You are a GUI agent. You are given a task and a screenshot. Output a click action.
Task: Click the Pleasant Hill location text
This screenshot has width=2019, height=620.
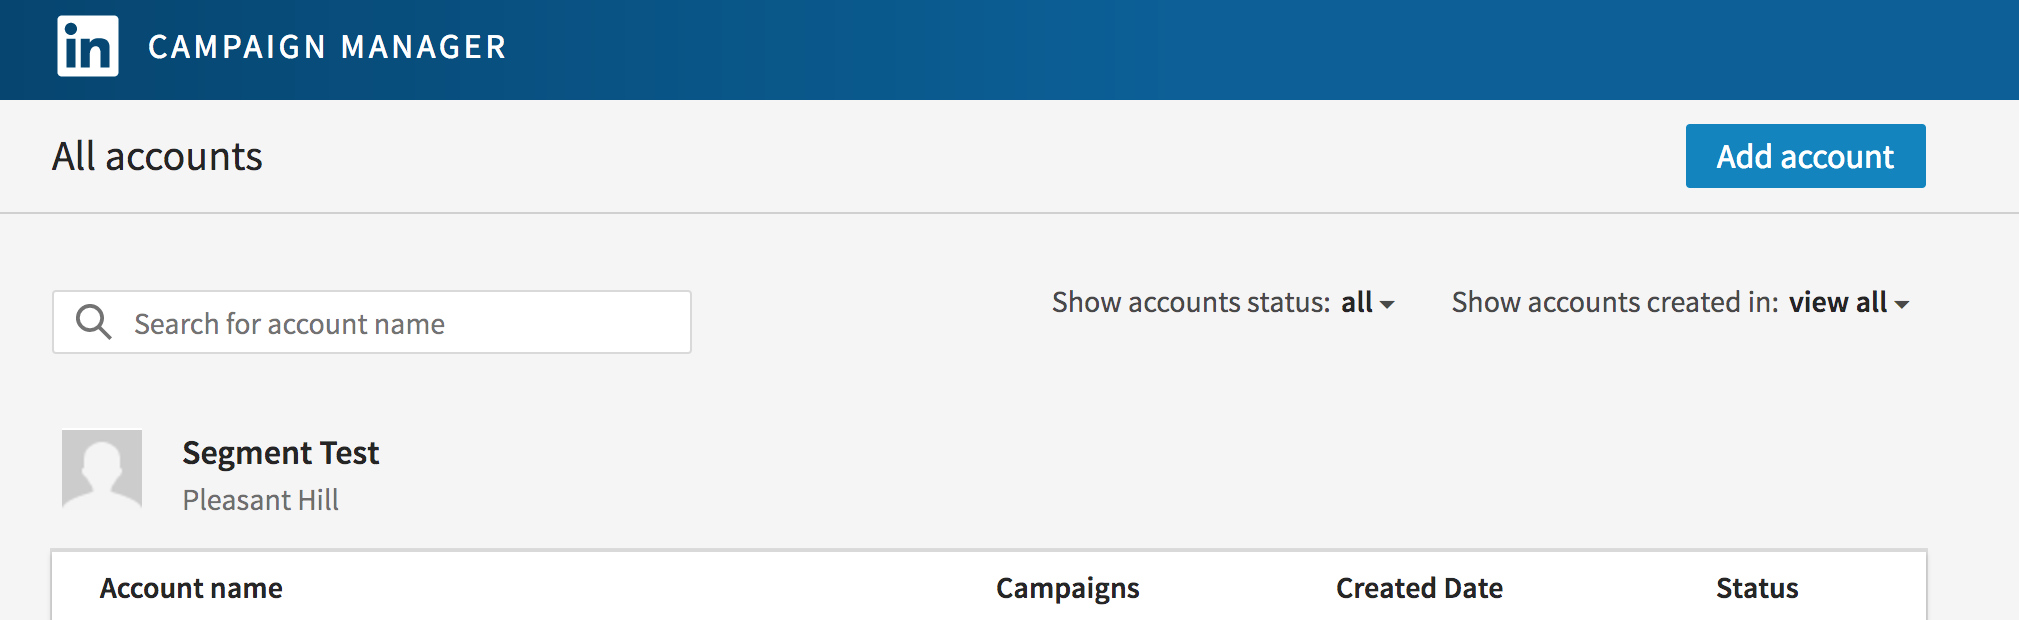[261, 500]
